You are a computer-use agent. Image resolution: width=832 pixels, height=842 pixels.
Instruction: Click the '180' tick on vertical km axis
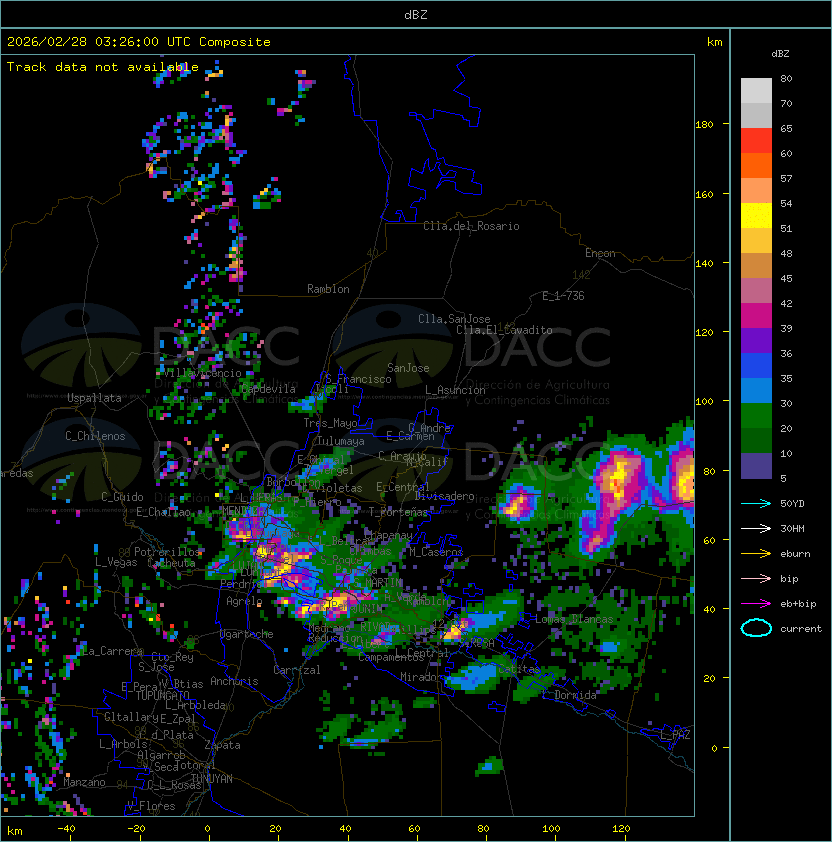tap(704, 125)
